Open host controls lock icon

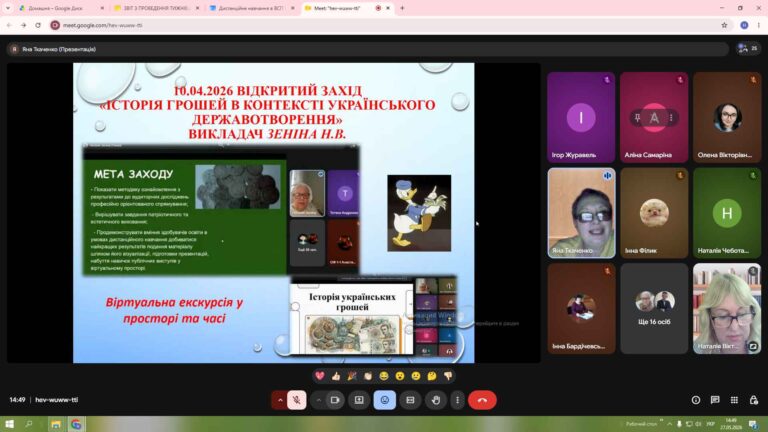[x=753, y=400]
